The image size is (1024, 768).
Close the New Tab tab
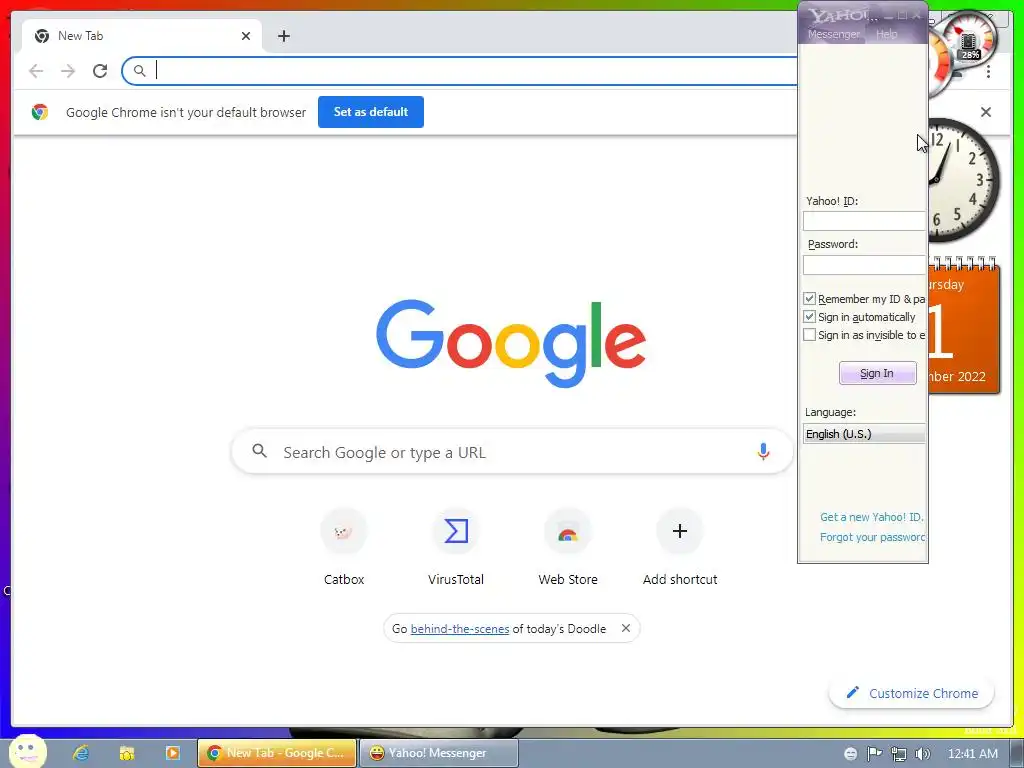point(246,36)
